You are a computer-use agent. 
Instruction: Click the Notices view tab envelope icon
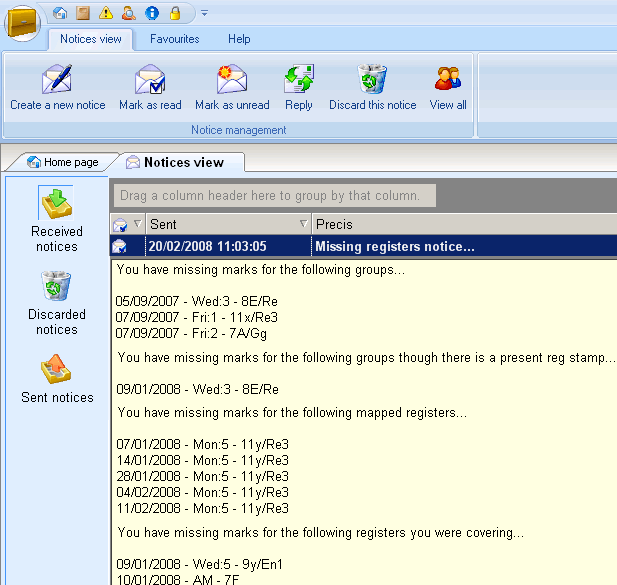(x=133, y=162)
